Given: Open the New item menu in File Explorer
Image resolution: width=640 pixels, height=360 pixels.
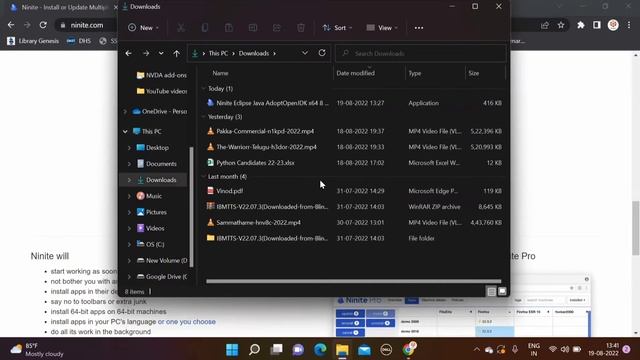Looking at the screenshot, I should 143,28.
